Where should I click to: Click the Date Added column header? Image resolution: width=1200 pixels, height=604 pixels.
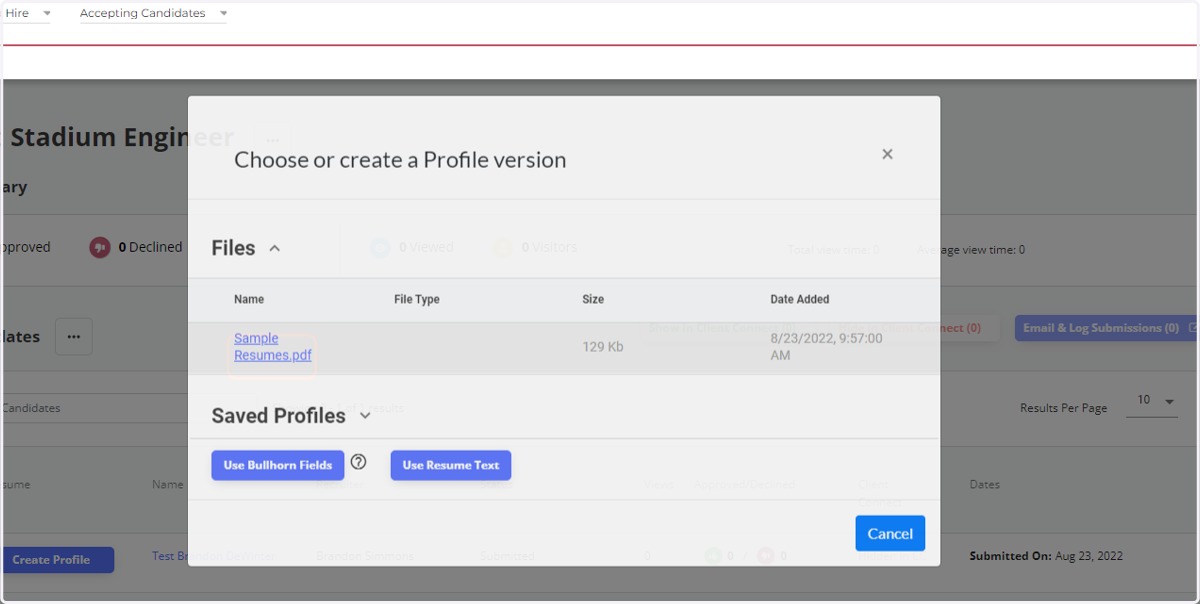point(800,299)
